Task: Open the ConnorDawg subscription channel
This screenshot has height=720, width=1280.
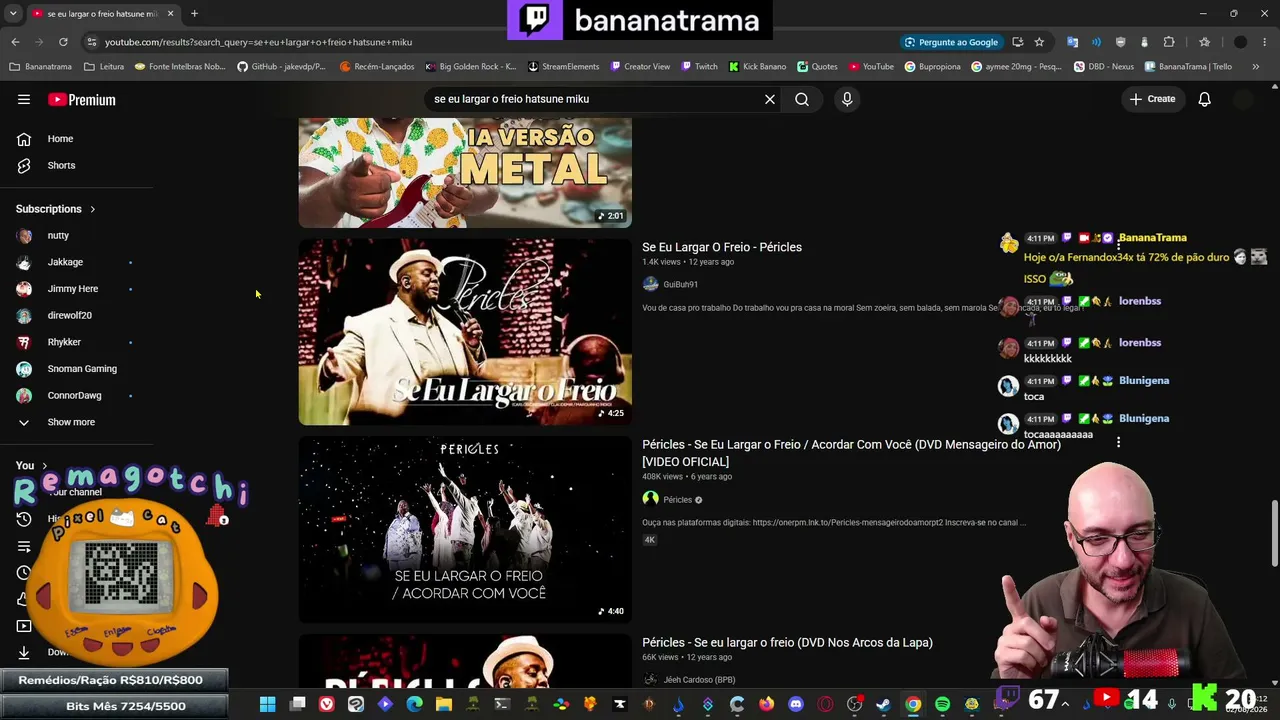Action: pyautogui.click(x=77, y=395)
